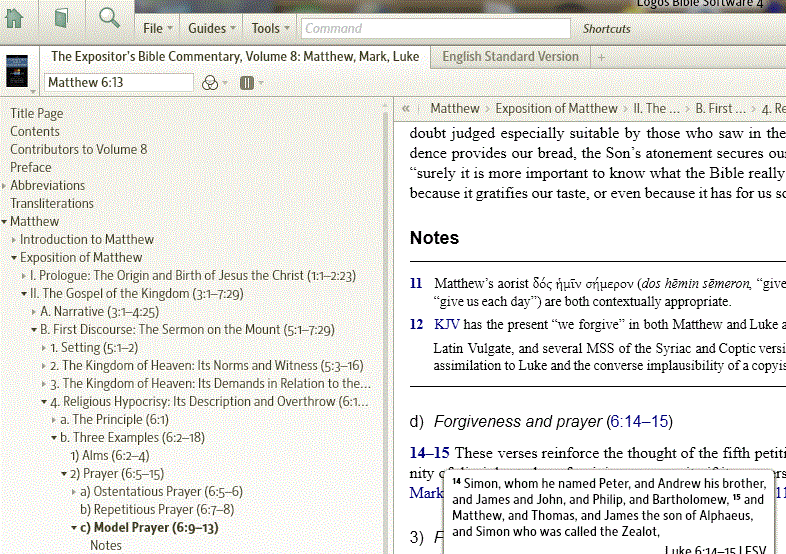This screenshot has height=554, width=786.
Task: Expand Kingdom of Heaven Its Demands node
Action: tap(44, 385)
